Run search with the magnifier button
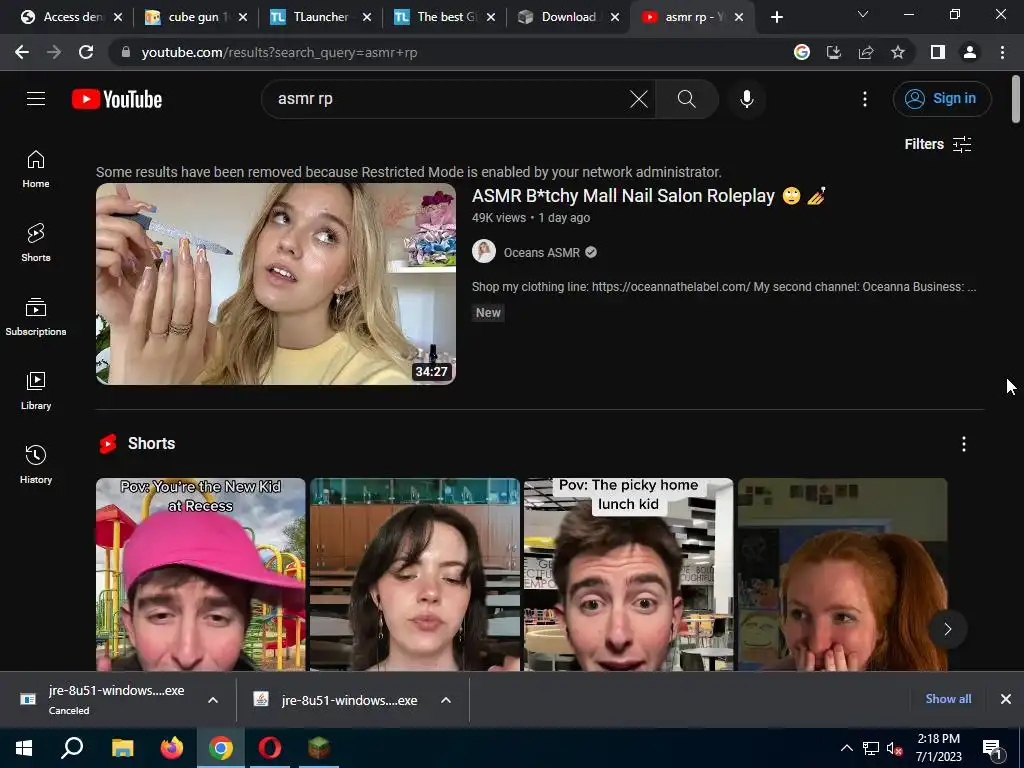The height and width of the screenshot is (768, 1024). [686, 99]
